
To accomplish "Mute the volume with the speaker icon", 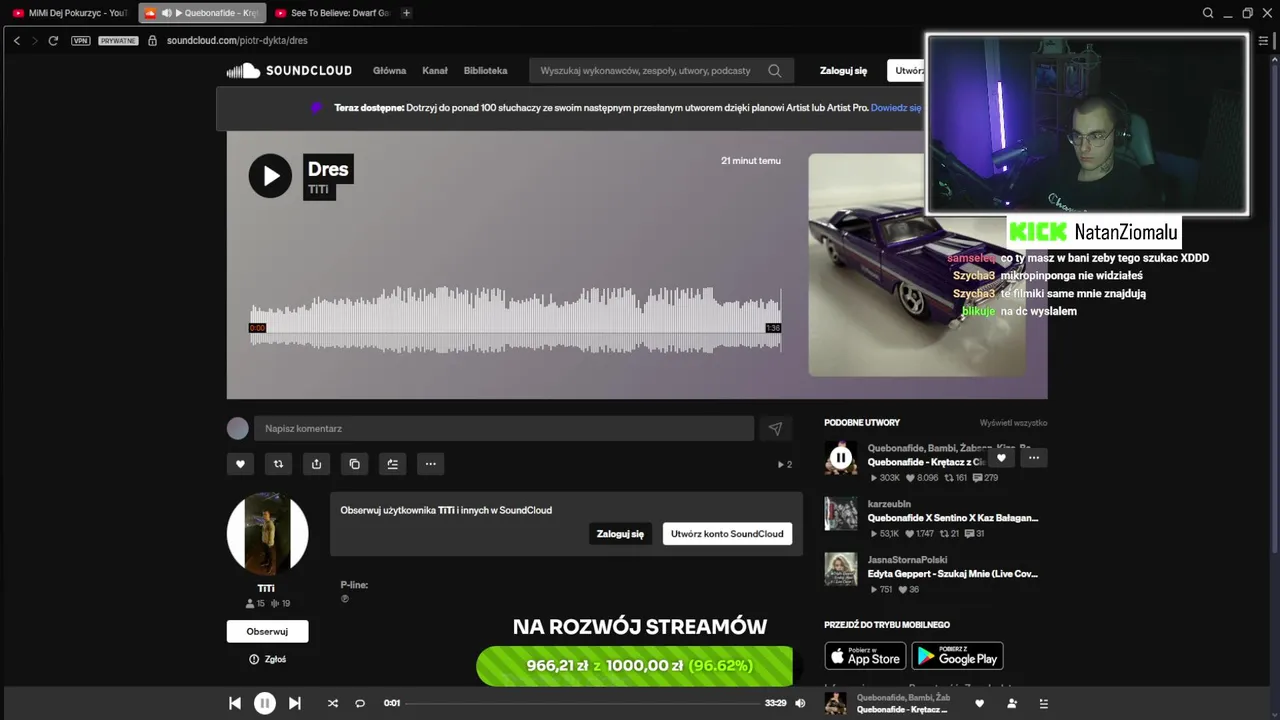I will (x=800, y=703).
